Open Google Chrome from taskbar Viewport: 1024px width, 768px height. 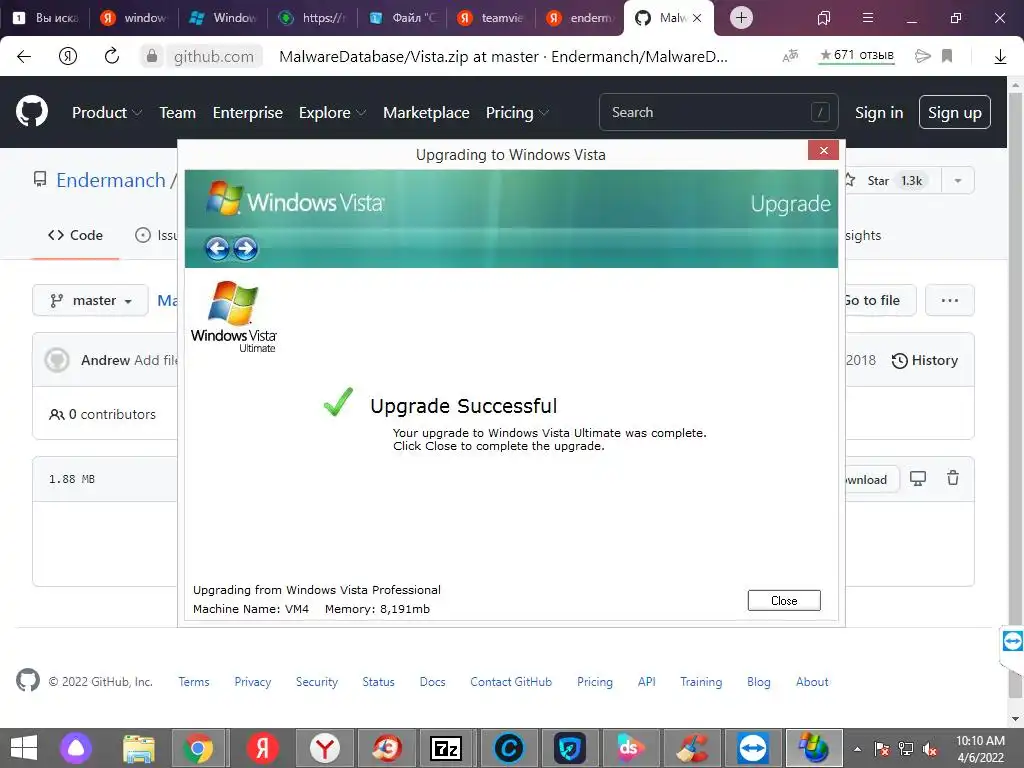point(199,748)
